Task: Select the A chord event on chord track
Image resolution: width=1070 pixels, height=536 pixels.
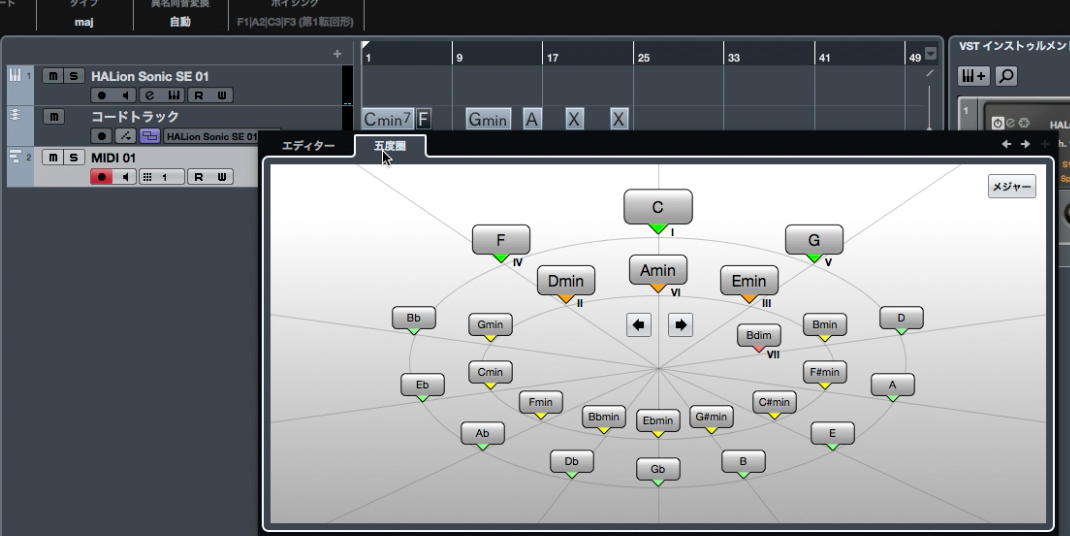Action: pos(532,119)
